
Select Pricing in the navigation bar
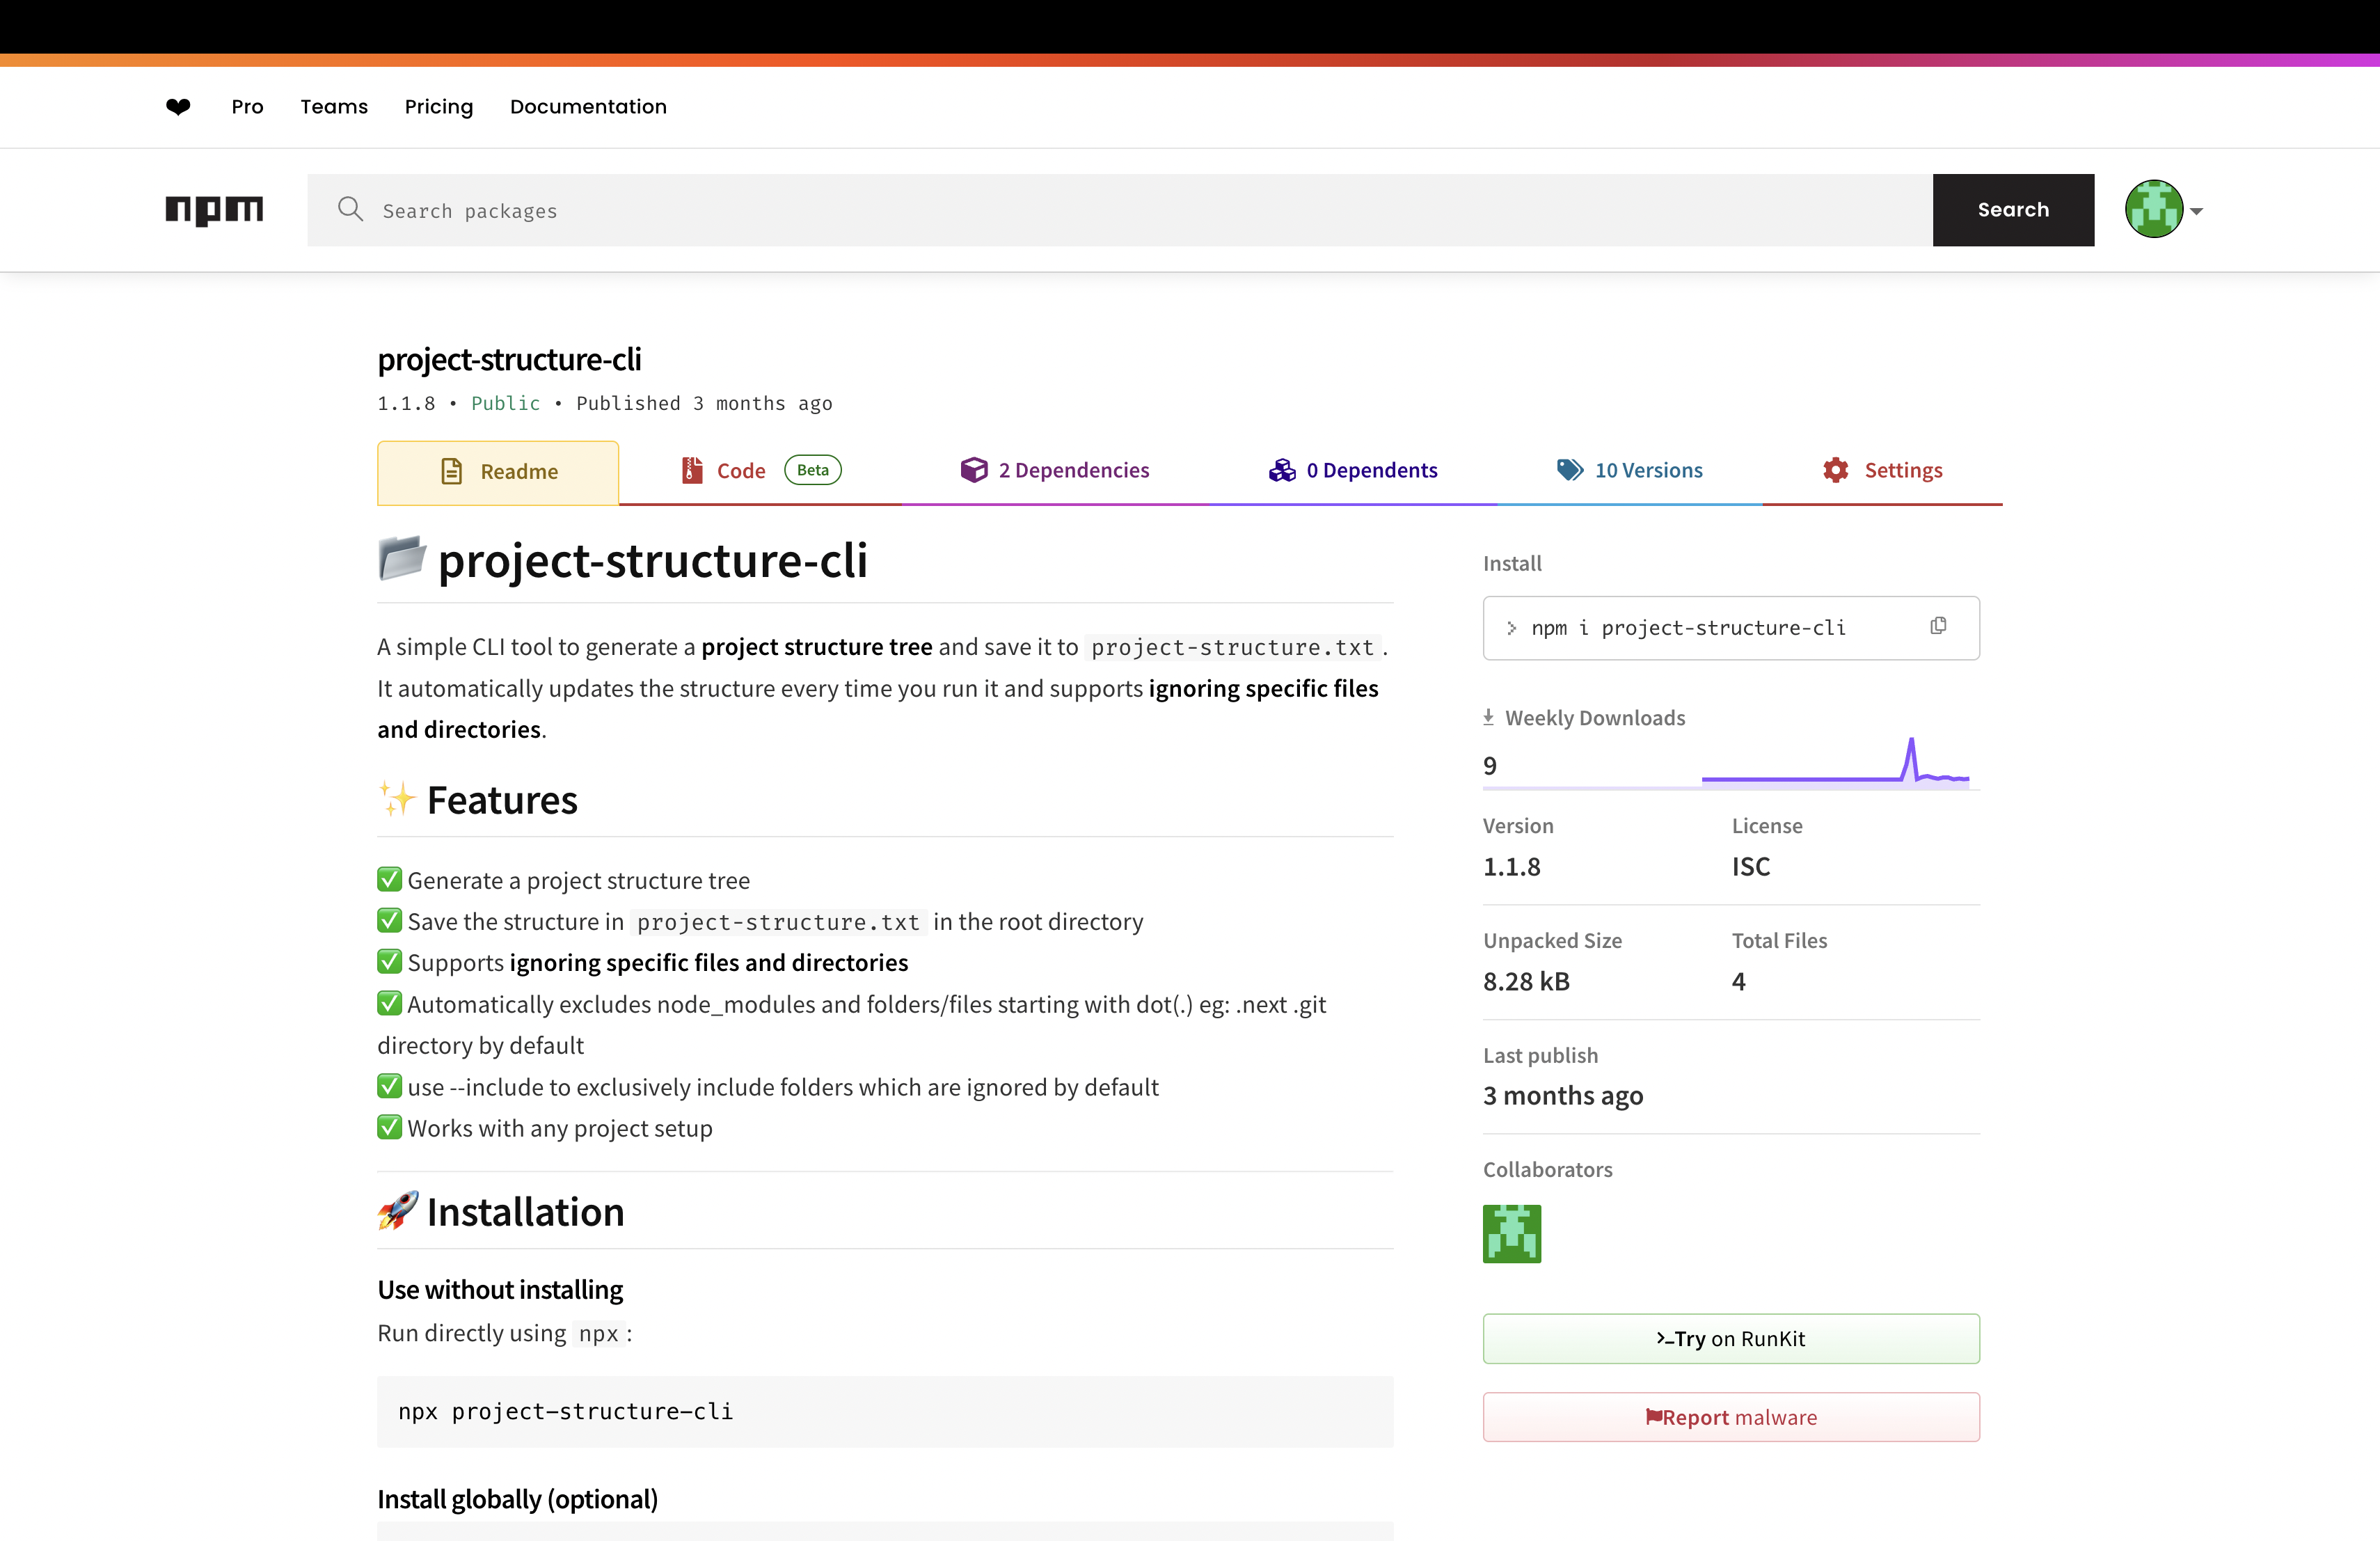pyautogui.click(x=439, y=106)
